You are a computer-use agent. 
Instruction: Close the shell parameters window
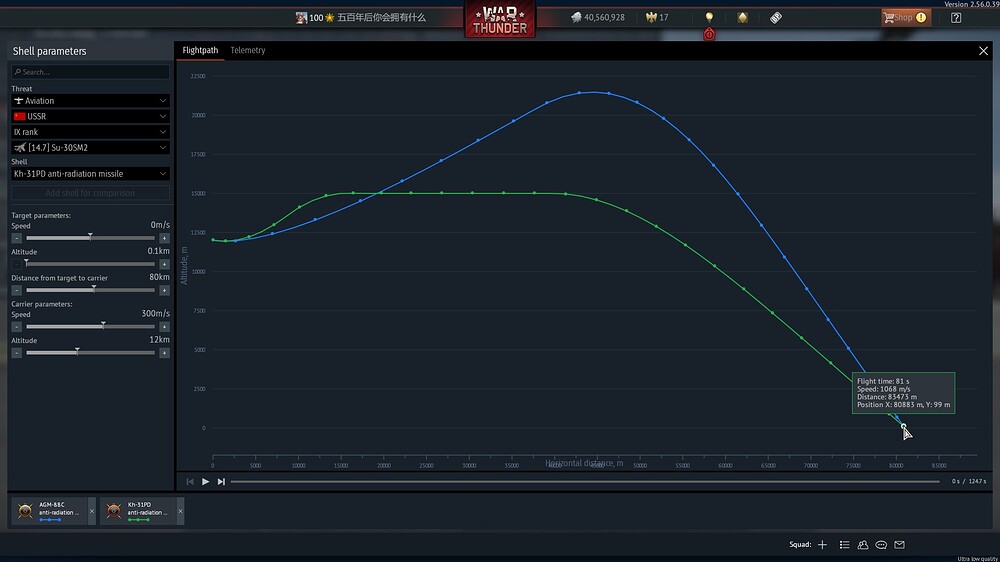[x=983, y=51]
